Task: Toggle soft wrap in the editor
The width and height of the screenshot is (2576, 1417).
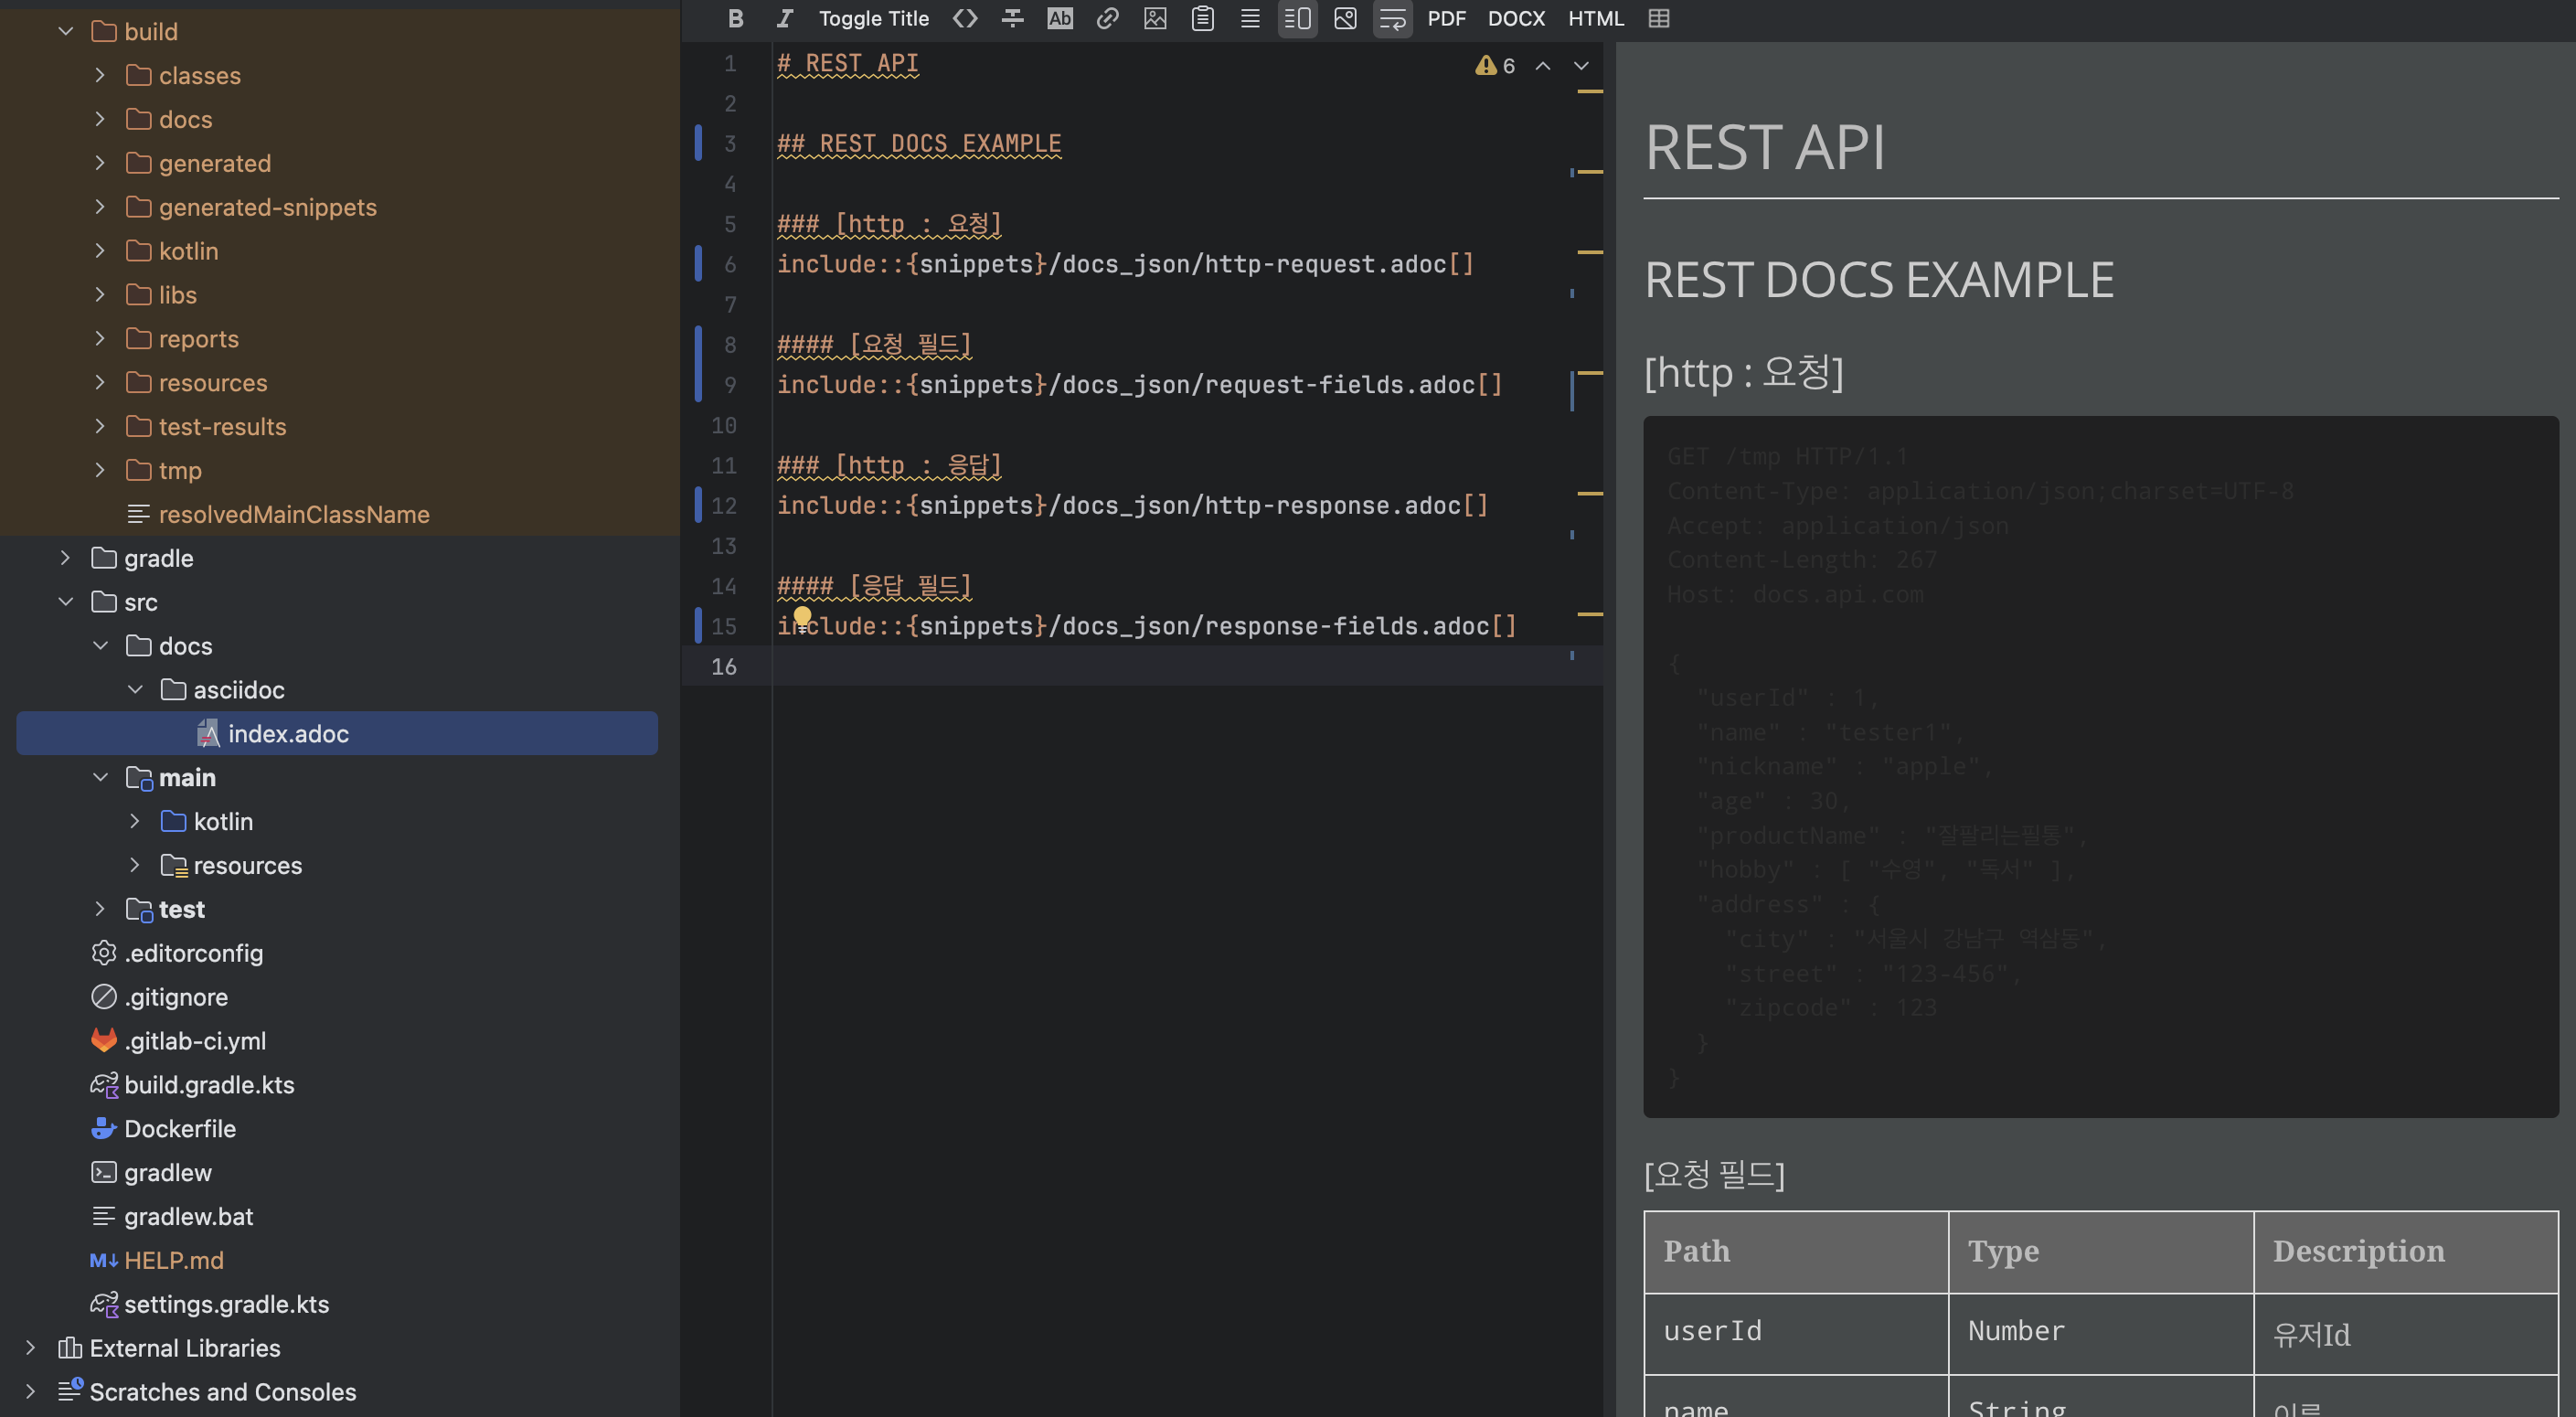Action: coord(1392,18)
